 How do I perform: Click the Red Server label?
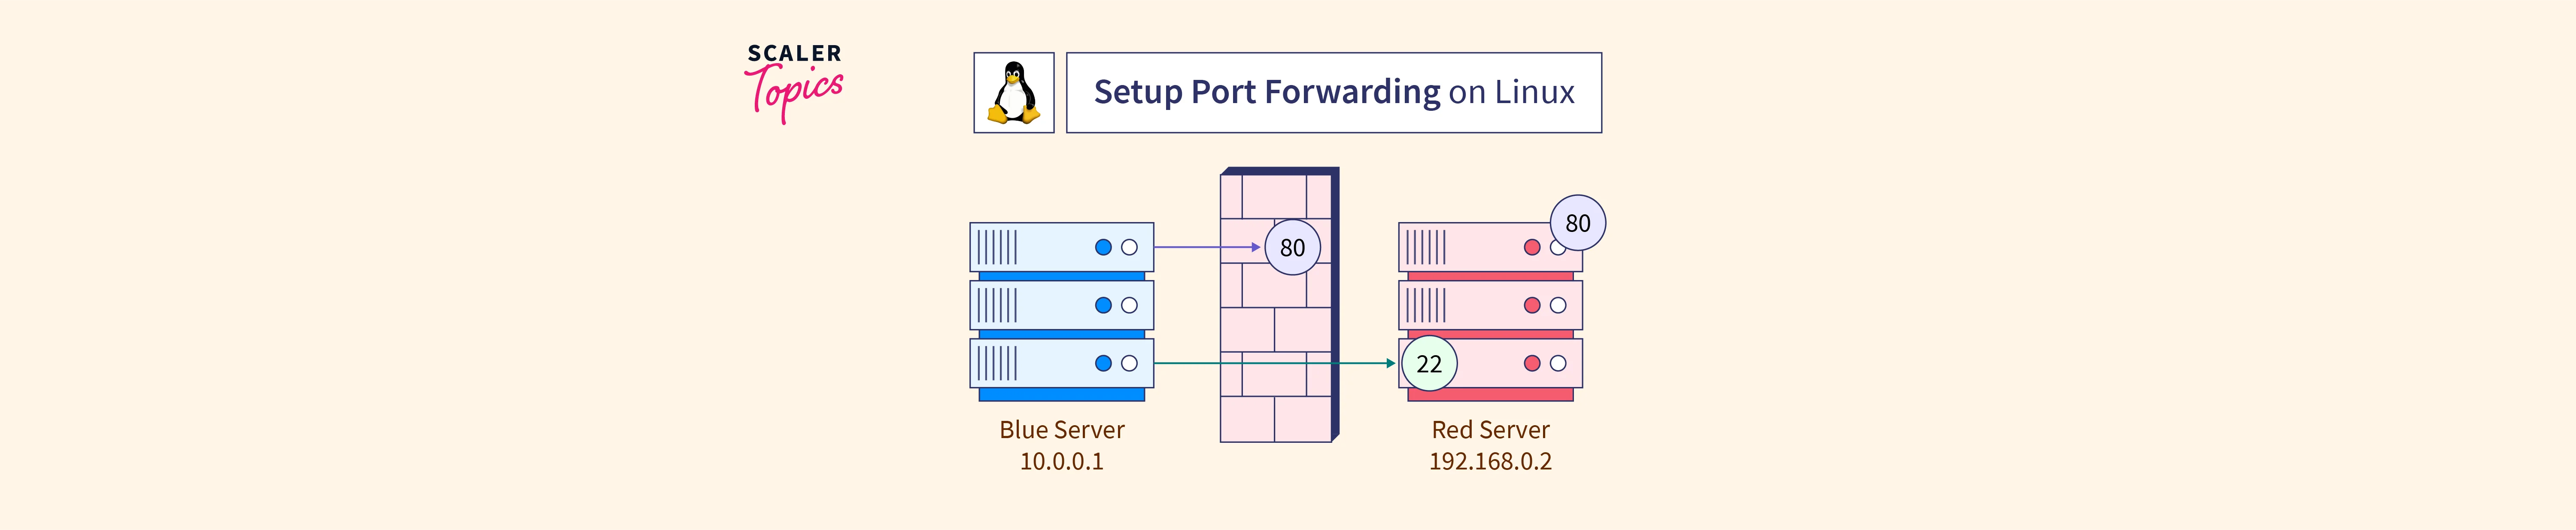click(x=1490, y=430)
